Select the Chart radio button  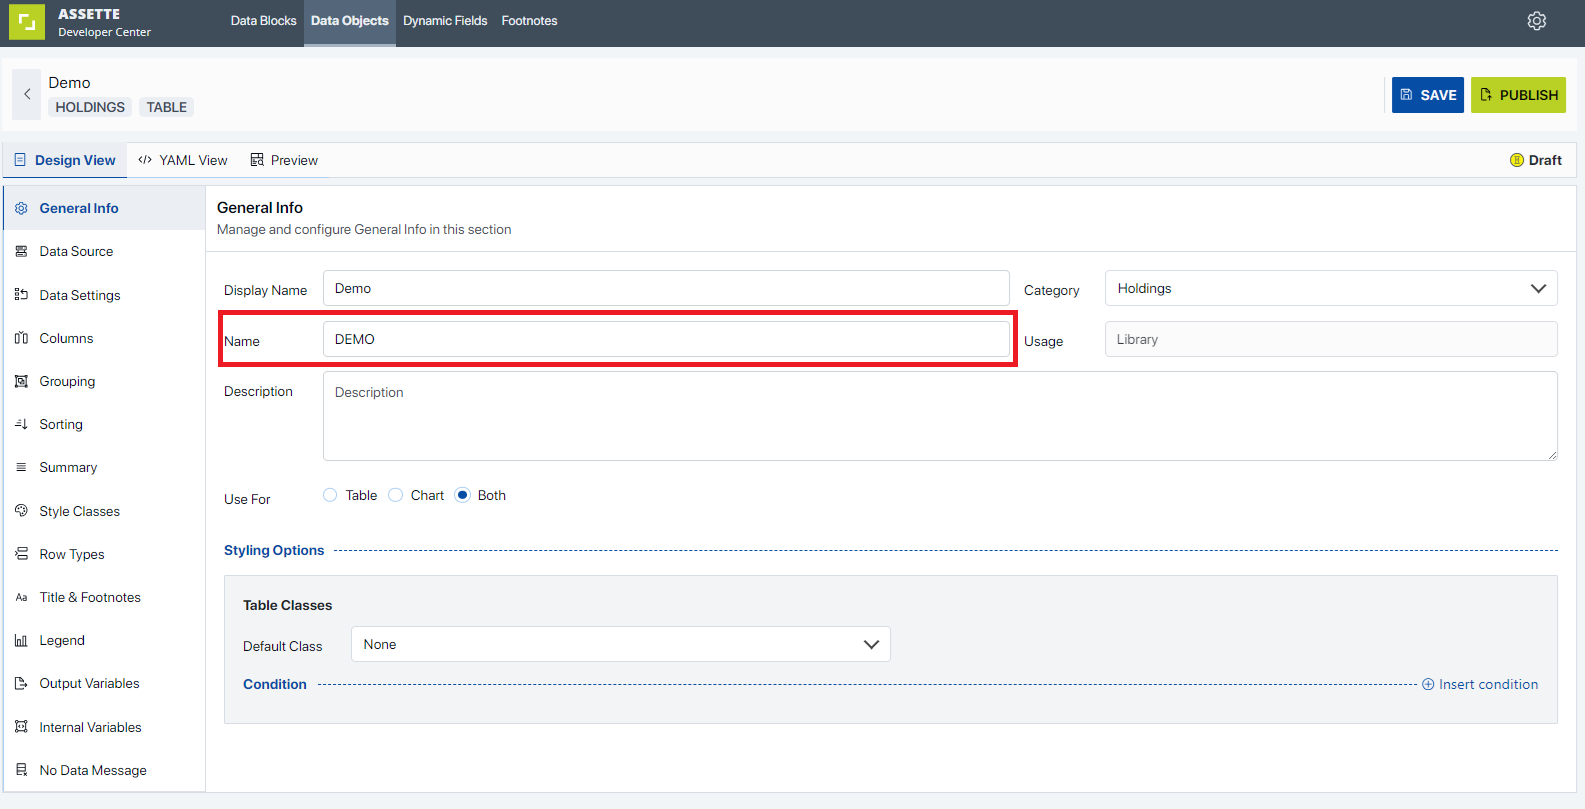coord(395,495)
